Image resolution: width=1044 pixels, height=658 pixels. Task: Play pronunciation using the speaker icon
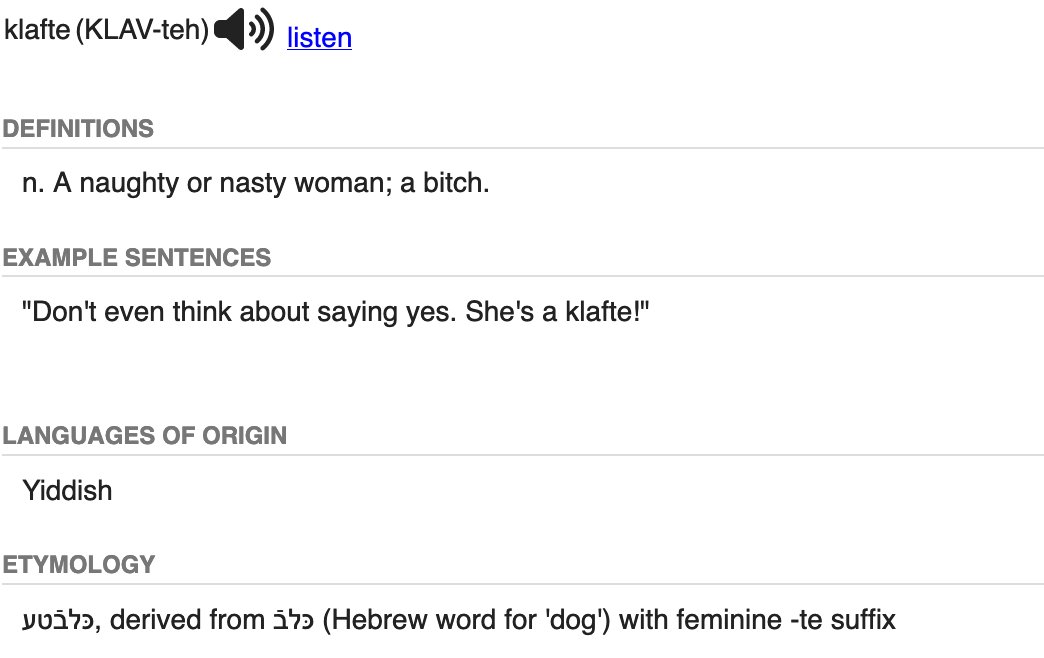click(x=244, y=29)
